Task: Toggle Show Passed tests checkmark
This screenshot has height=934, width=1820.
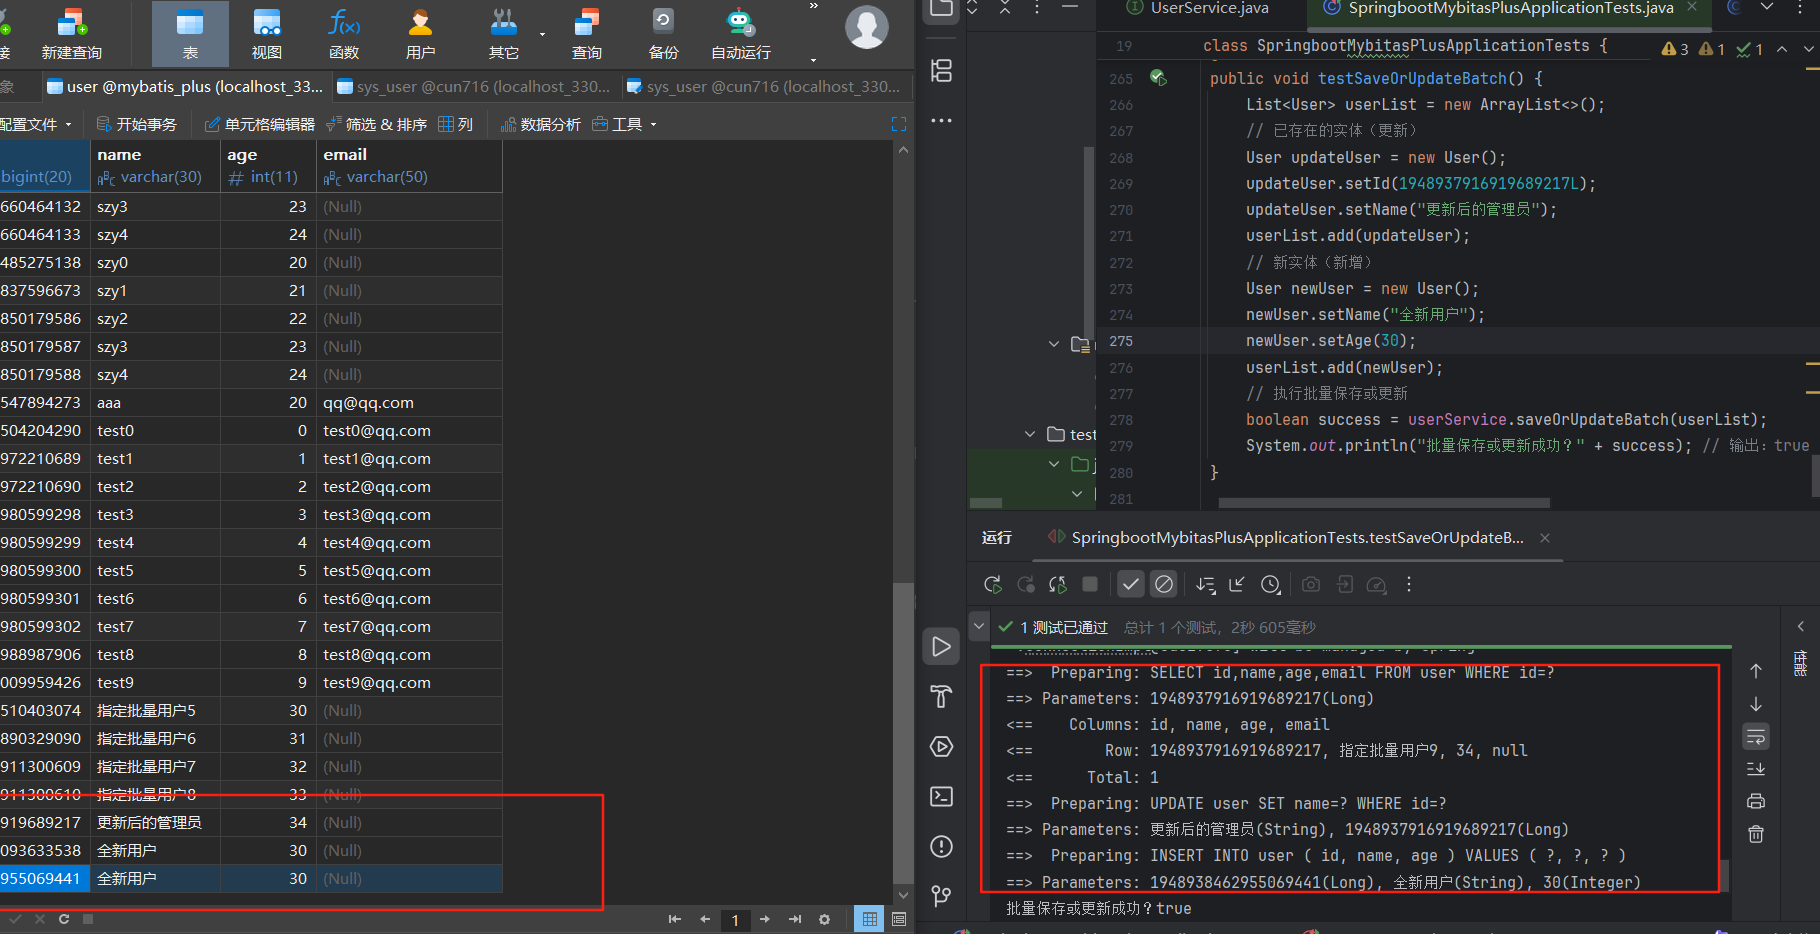Action: click(1130, 584)
